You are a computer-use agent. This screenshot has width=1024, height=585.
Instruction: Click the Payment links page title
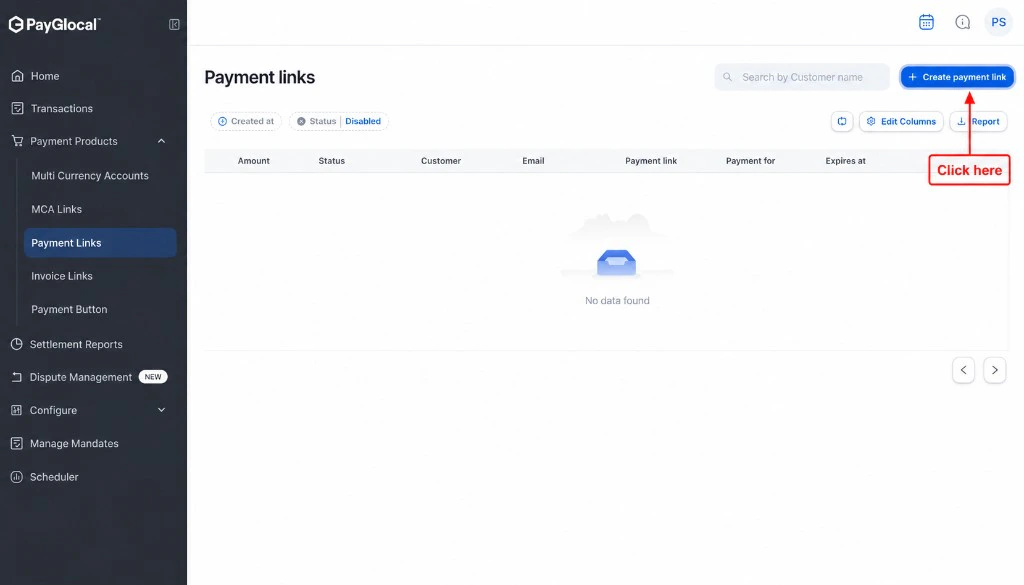tap(260, 77)
